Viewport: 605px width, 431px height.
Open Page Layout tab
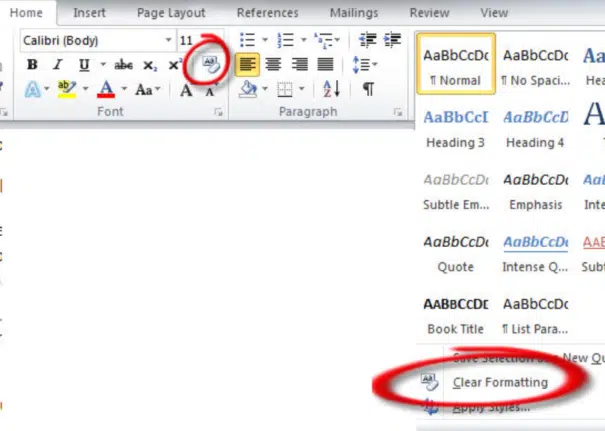[x=171, y=13]
